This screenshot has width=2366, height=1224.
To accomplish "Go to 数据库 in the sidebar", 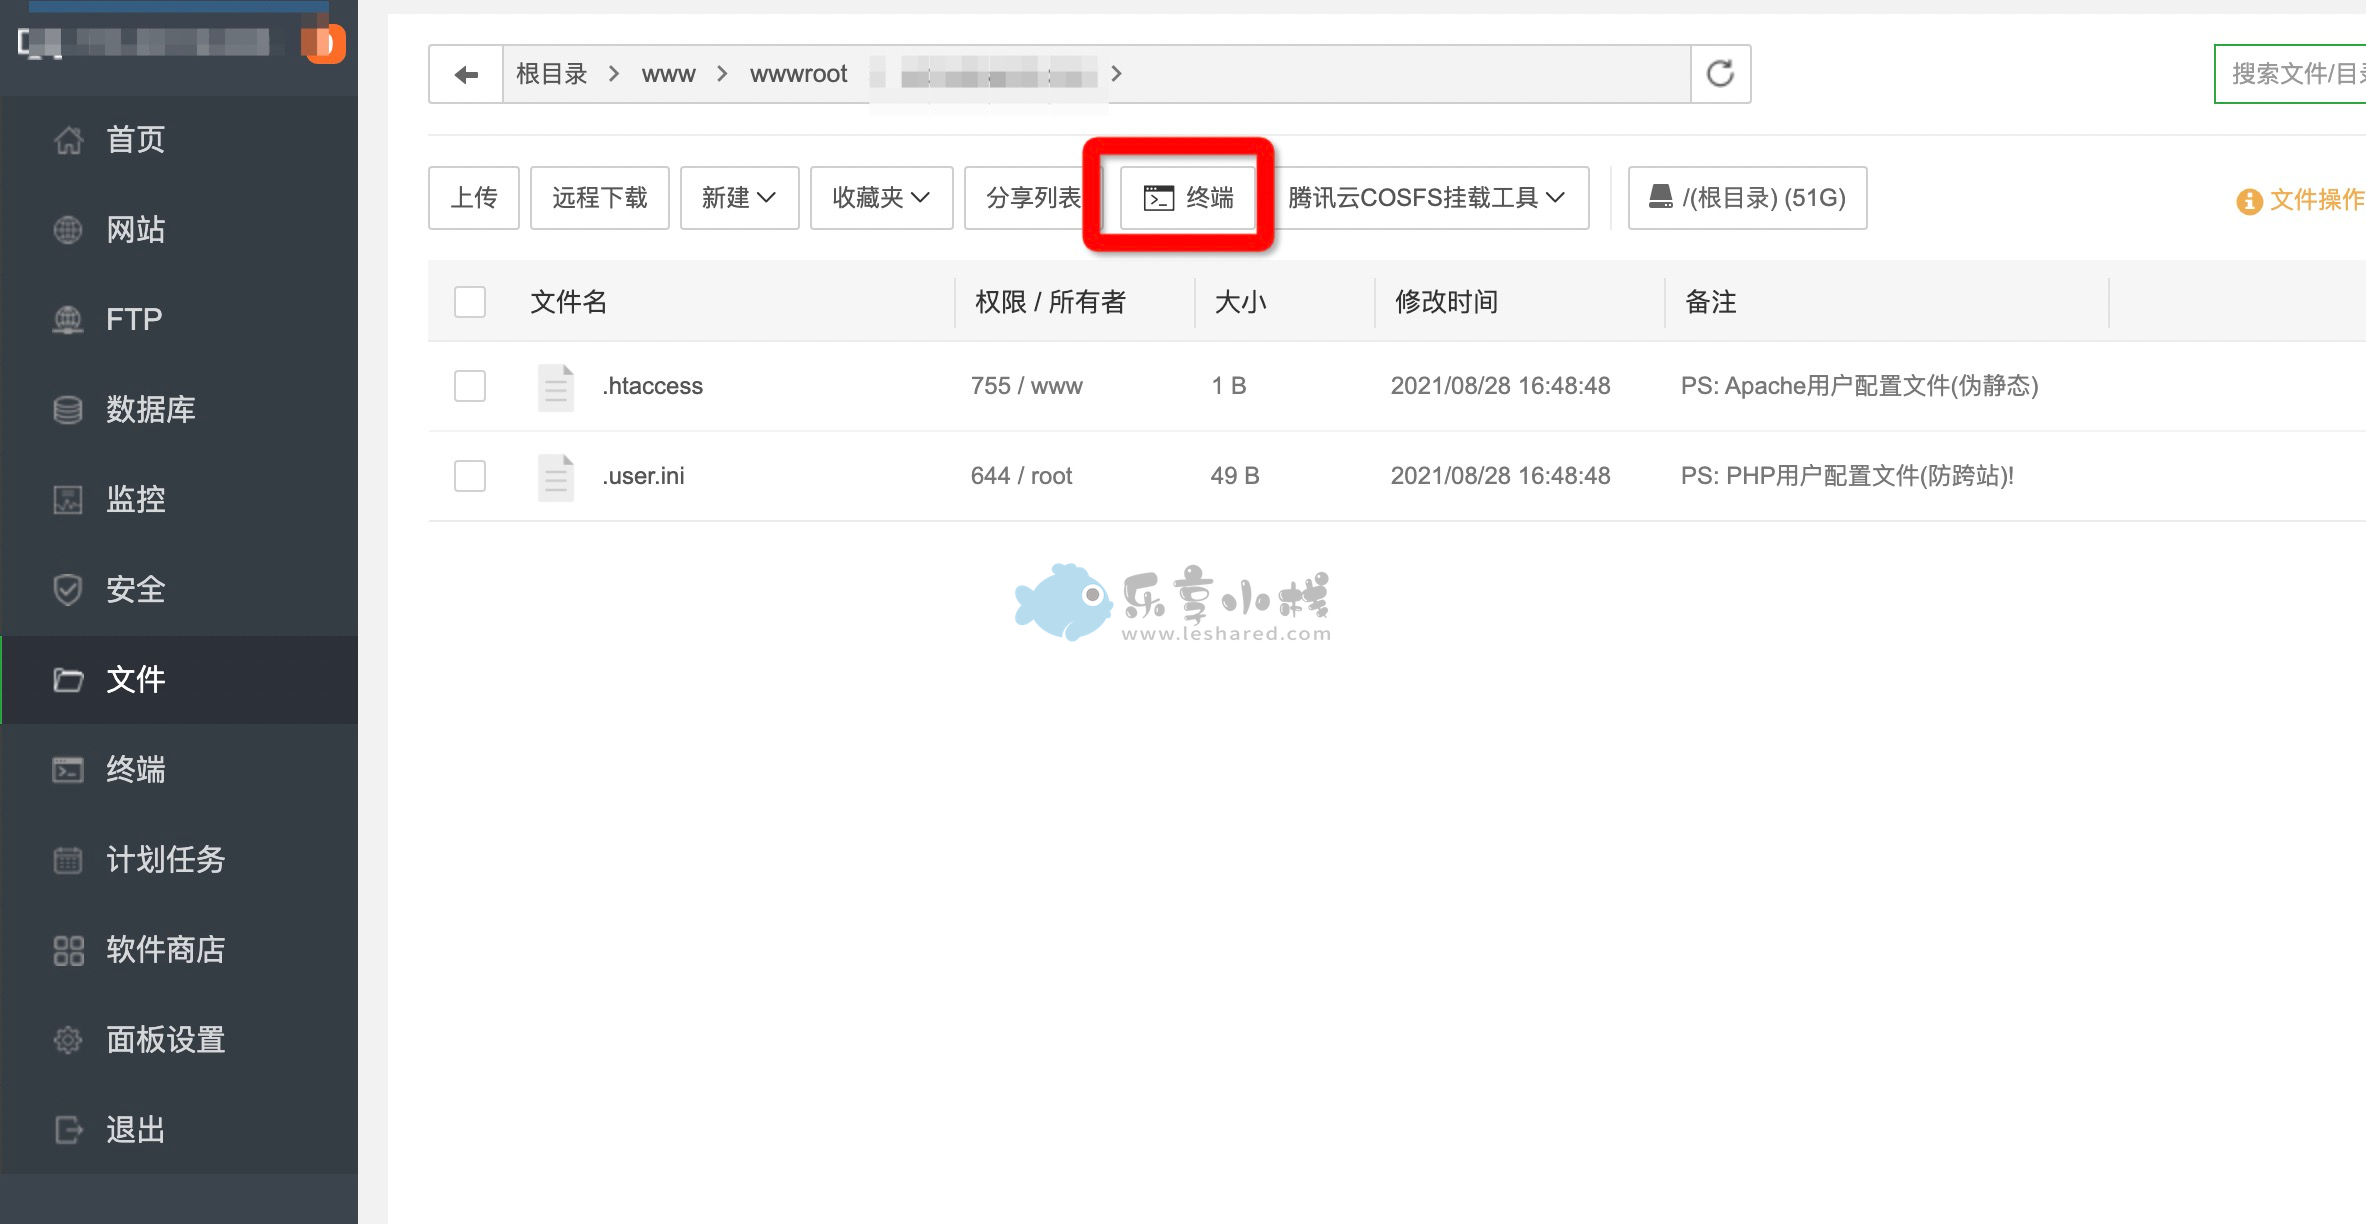I will pos(150,409).
